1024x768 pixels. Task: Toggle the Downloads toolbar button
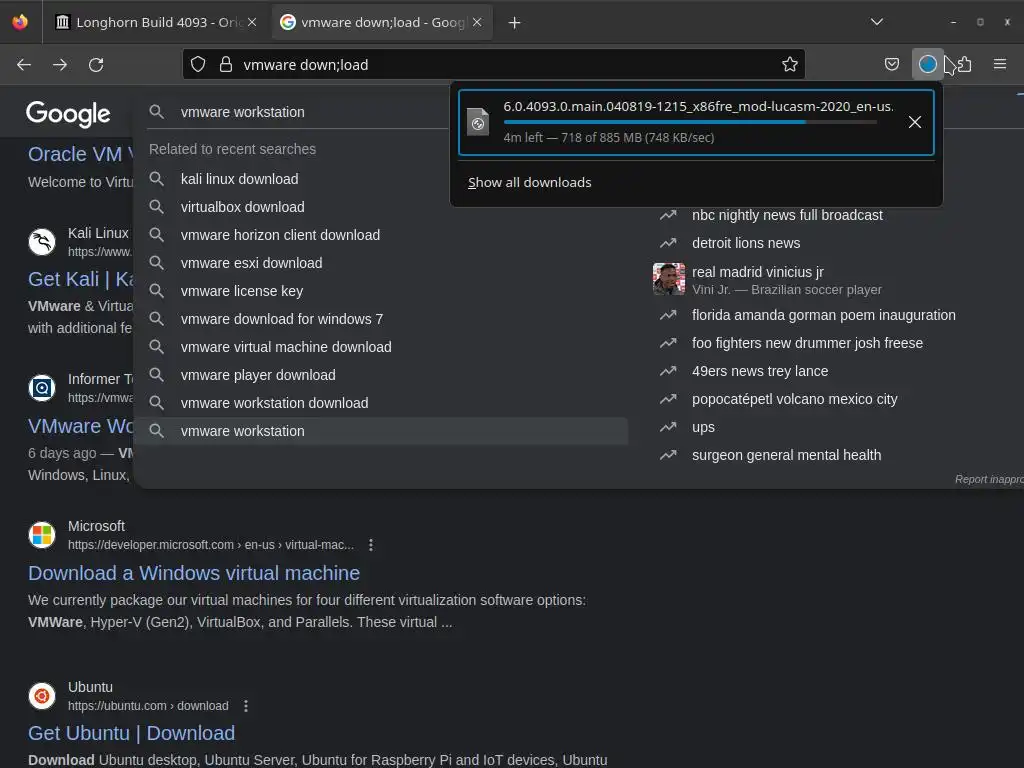pyautogui.click(x=927, y=64)
